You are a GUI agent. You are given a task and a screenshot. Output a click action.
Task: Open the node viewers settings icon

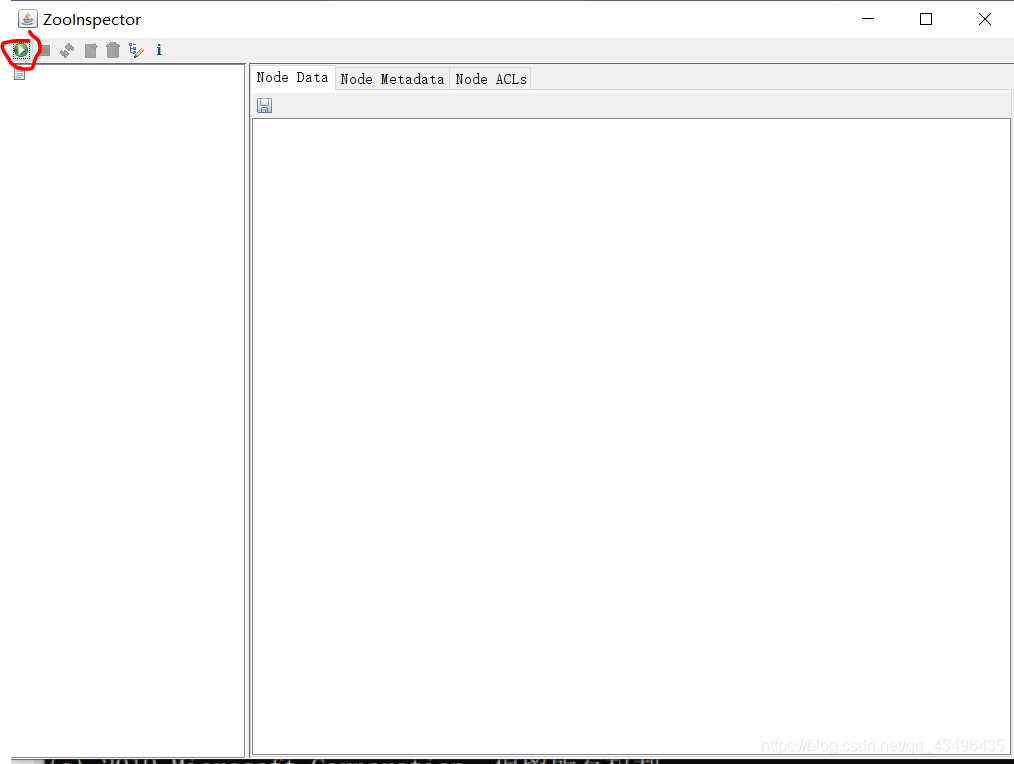(136, 50)
